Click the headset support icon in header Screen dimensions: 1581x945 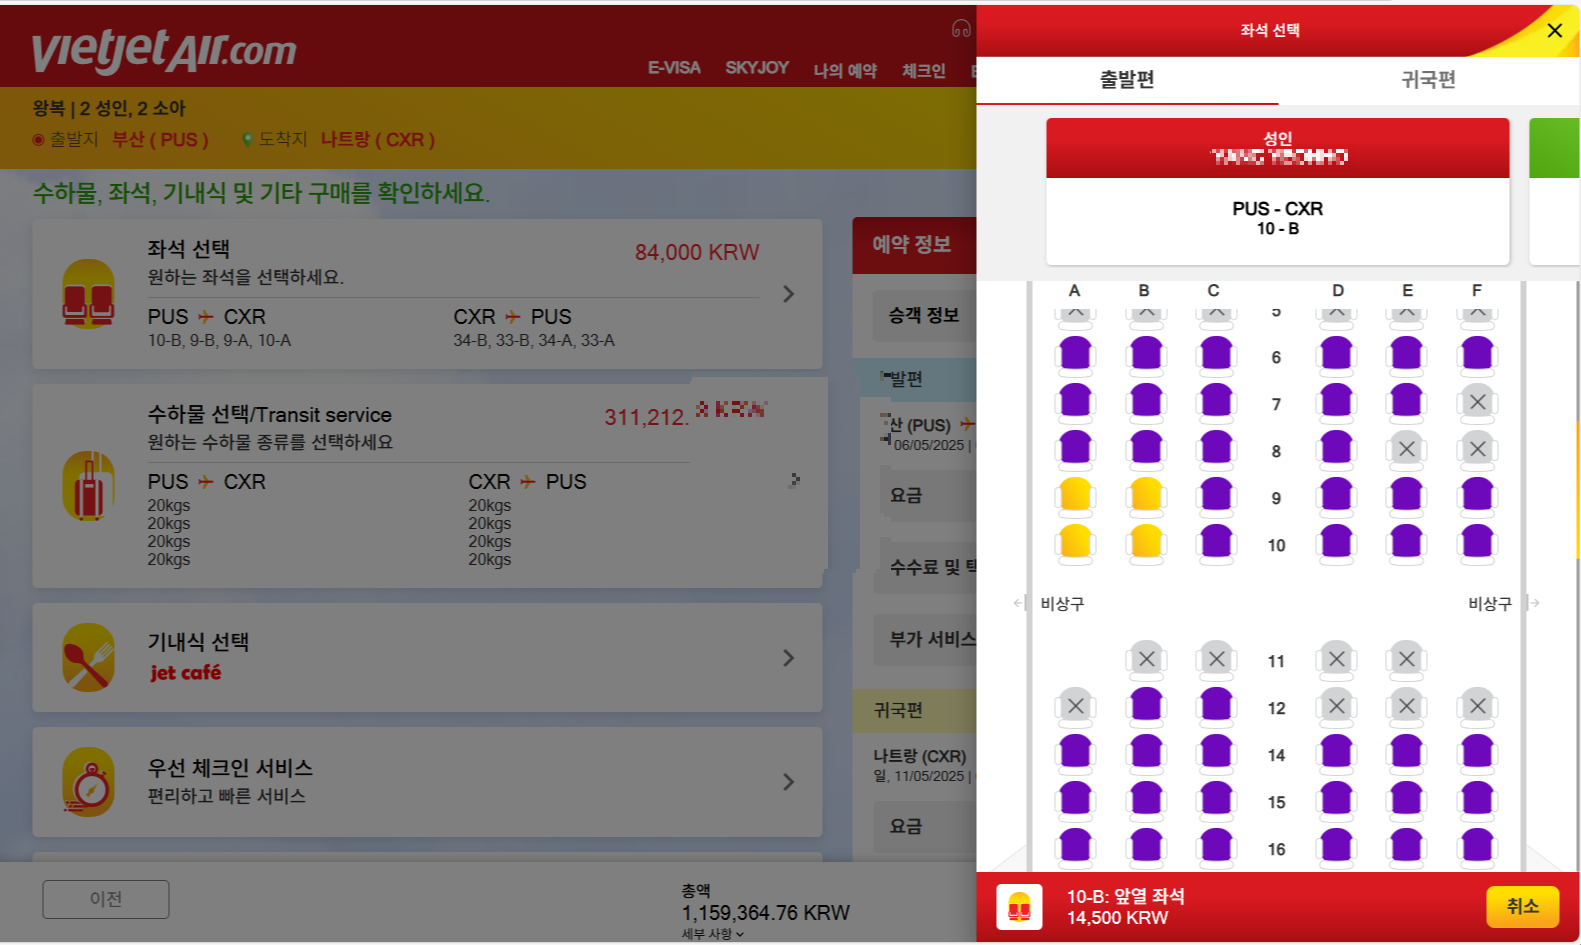961,28
